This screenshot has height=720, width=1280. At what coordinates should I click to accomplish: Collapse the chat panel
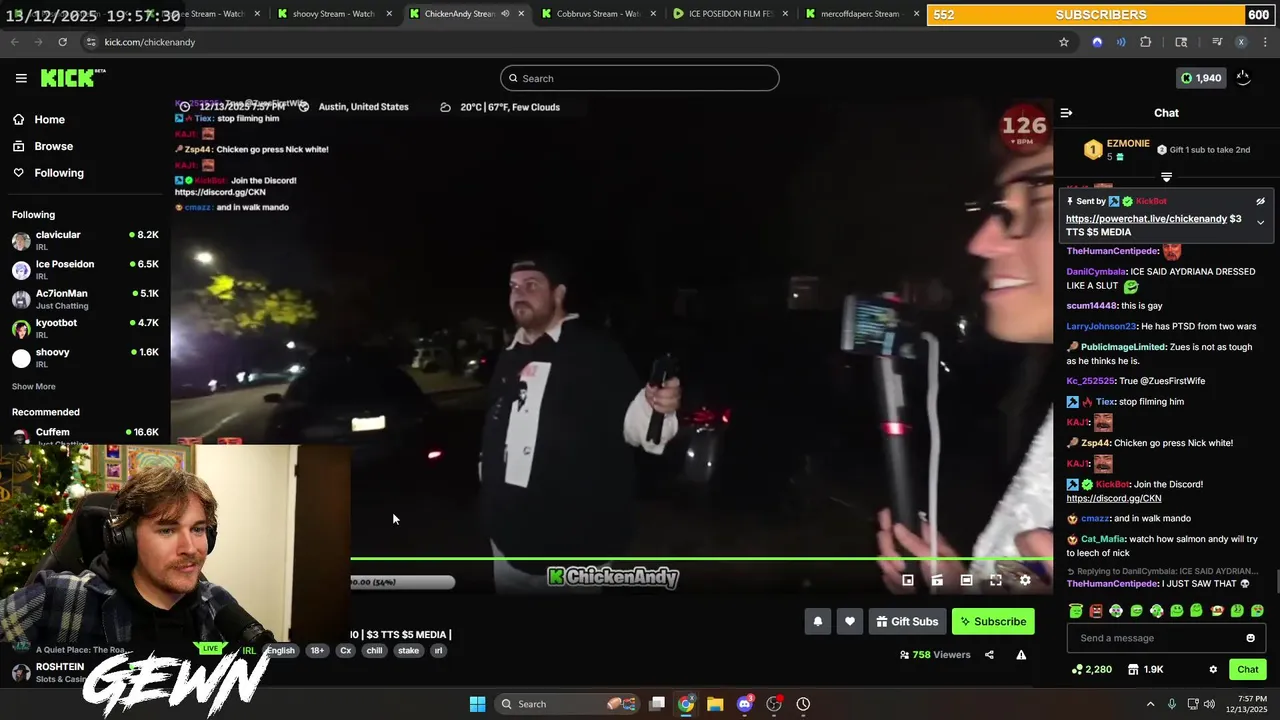click(x=1066, y=113)
